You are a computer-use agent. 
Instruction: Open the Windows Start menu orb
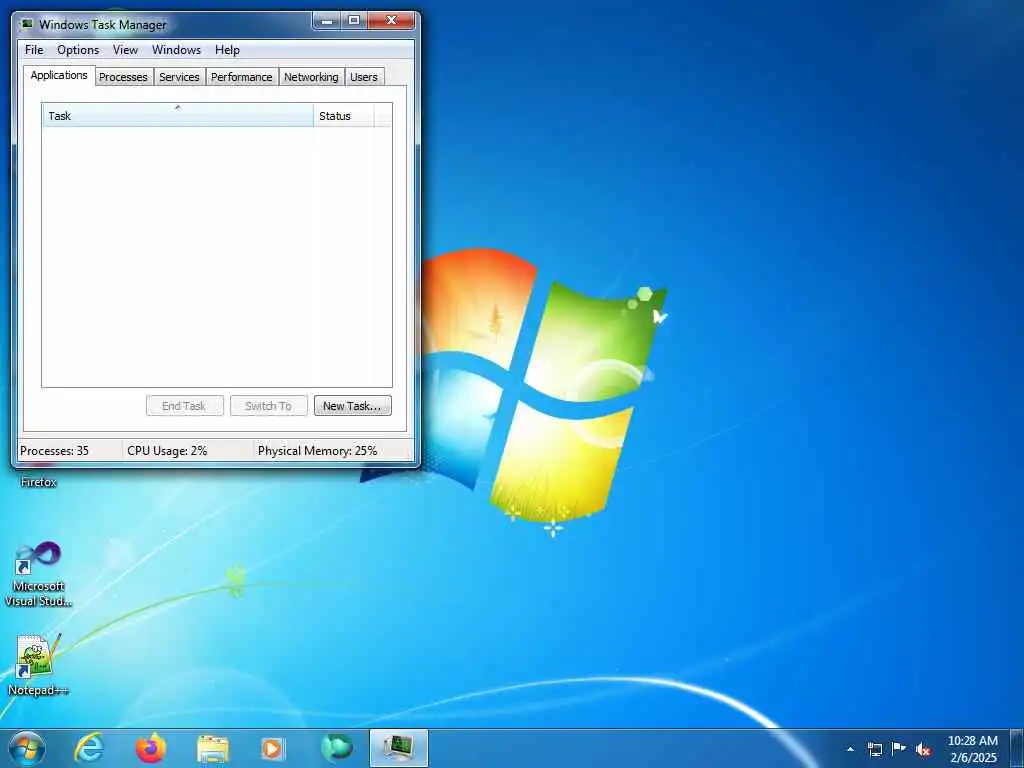(27, 748)
